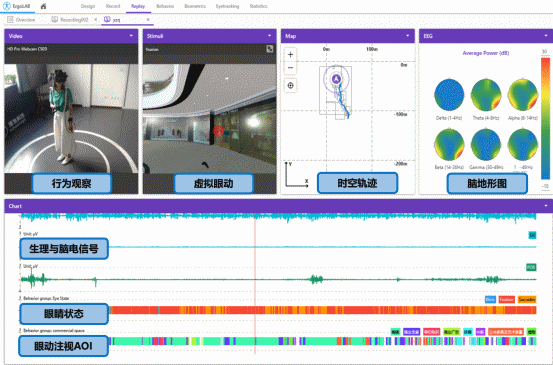Click the ErgoLAB logo icon
This screenshot has width=553, height=365.
tap(7, 6)
